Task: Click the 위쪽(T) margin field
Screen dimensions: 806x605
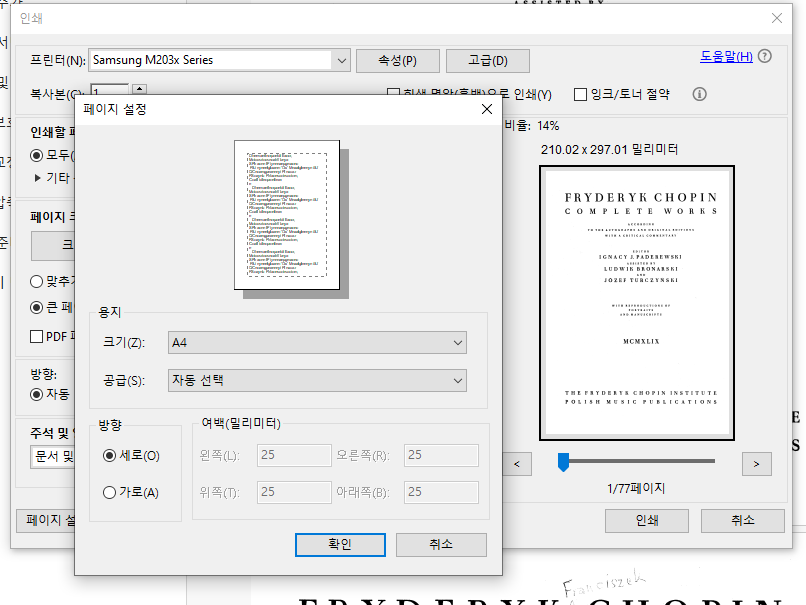Action: 294,492
